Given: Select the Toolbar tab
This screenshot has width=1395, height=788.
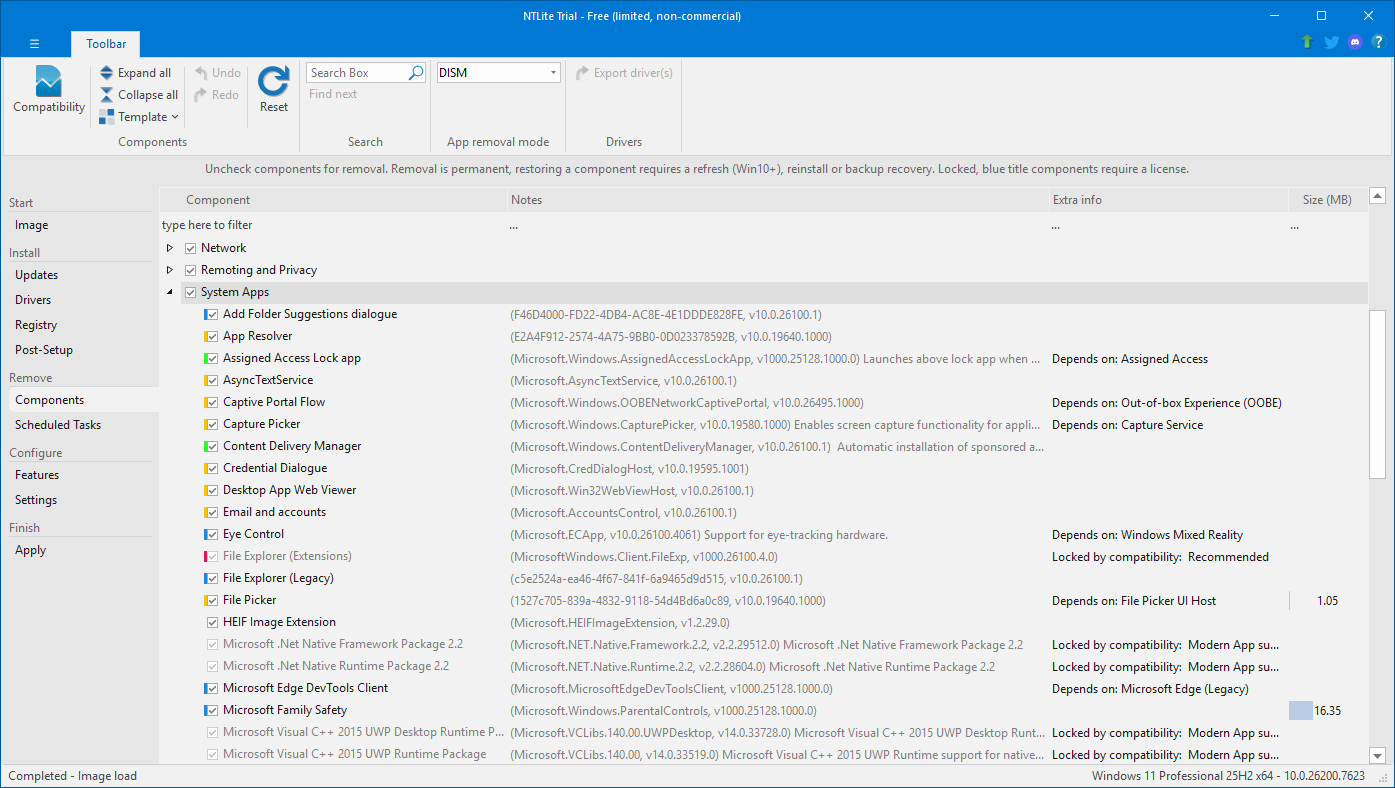Looking at the screenshot, I should click(x=106, y=44).
